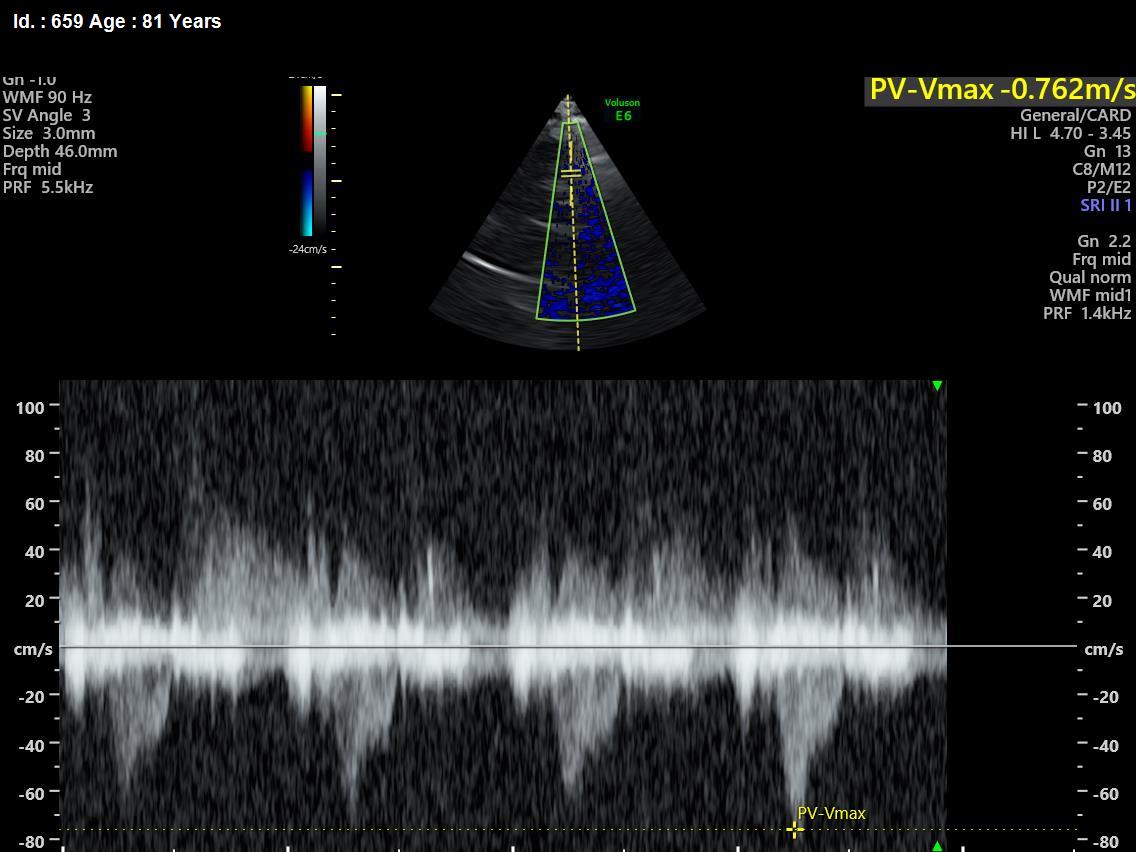Click the right axis 60 tick label
1136x852 pixels.
[1102, 504]
